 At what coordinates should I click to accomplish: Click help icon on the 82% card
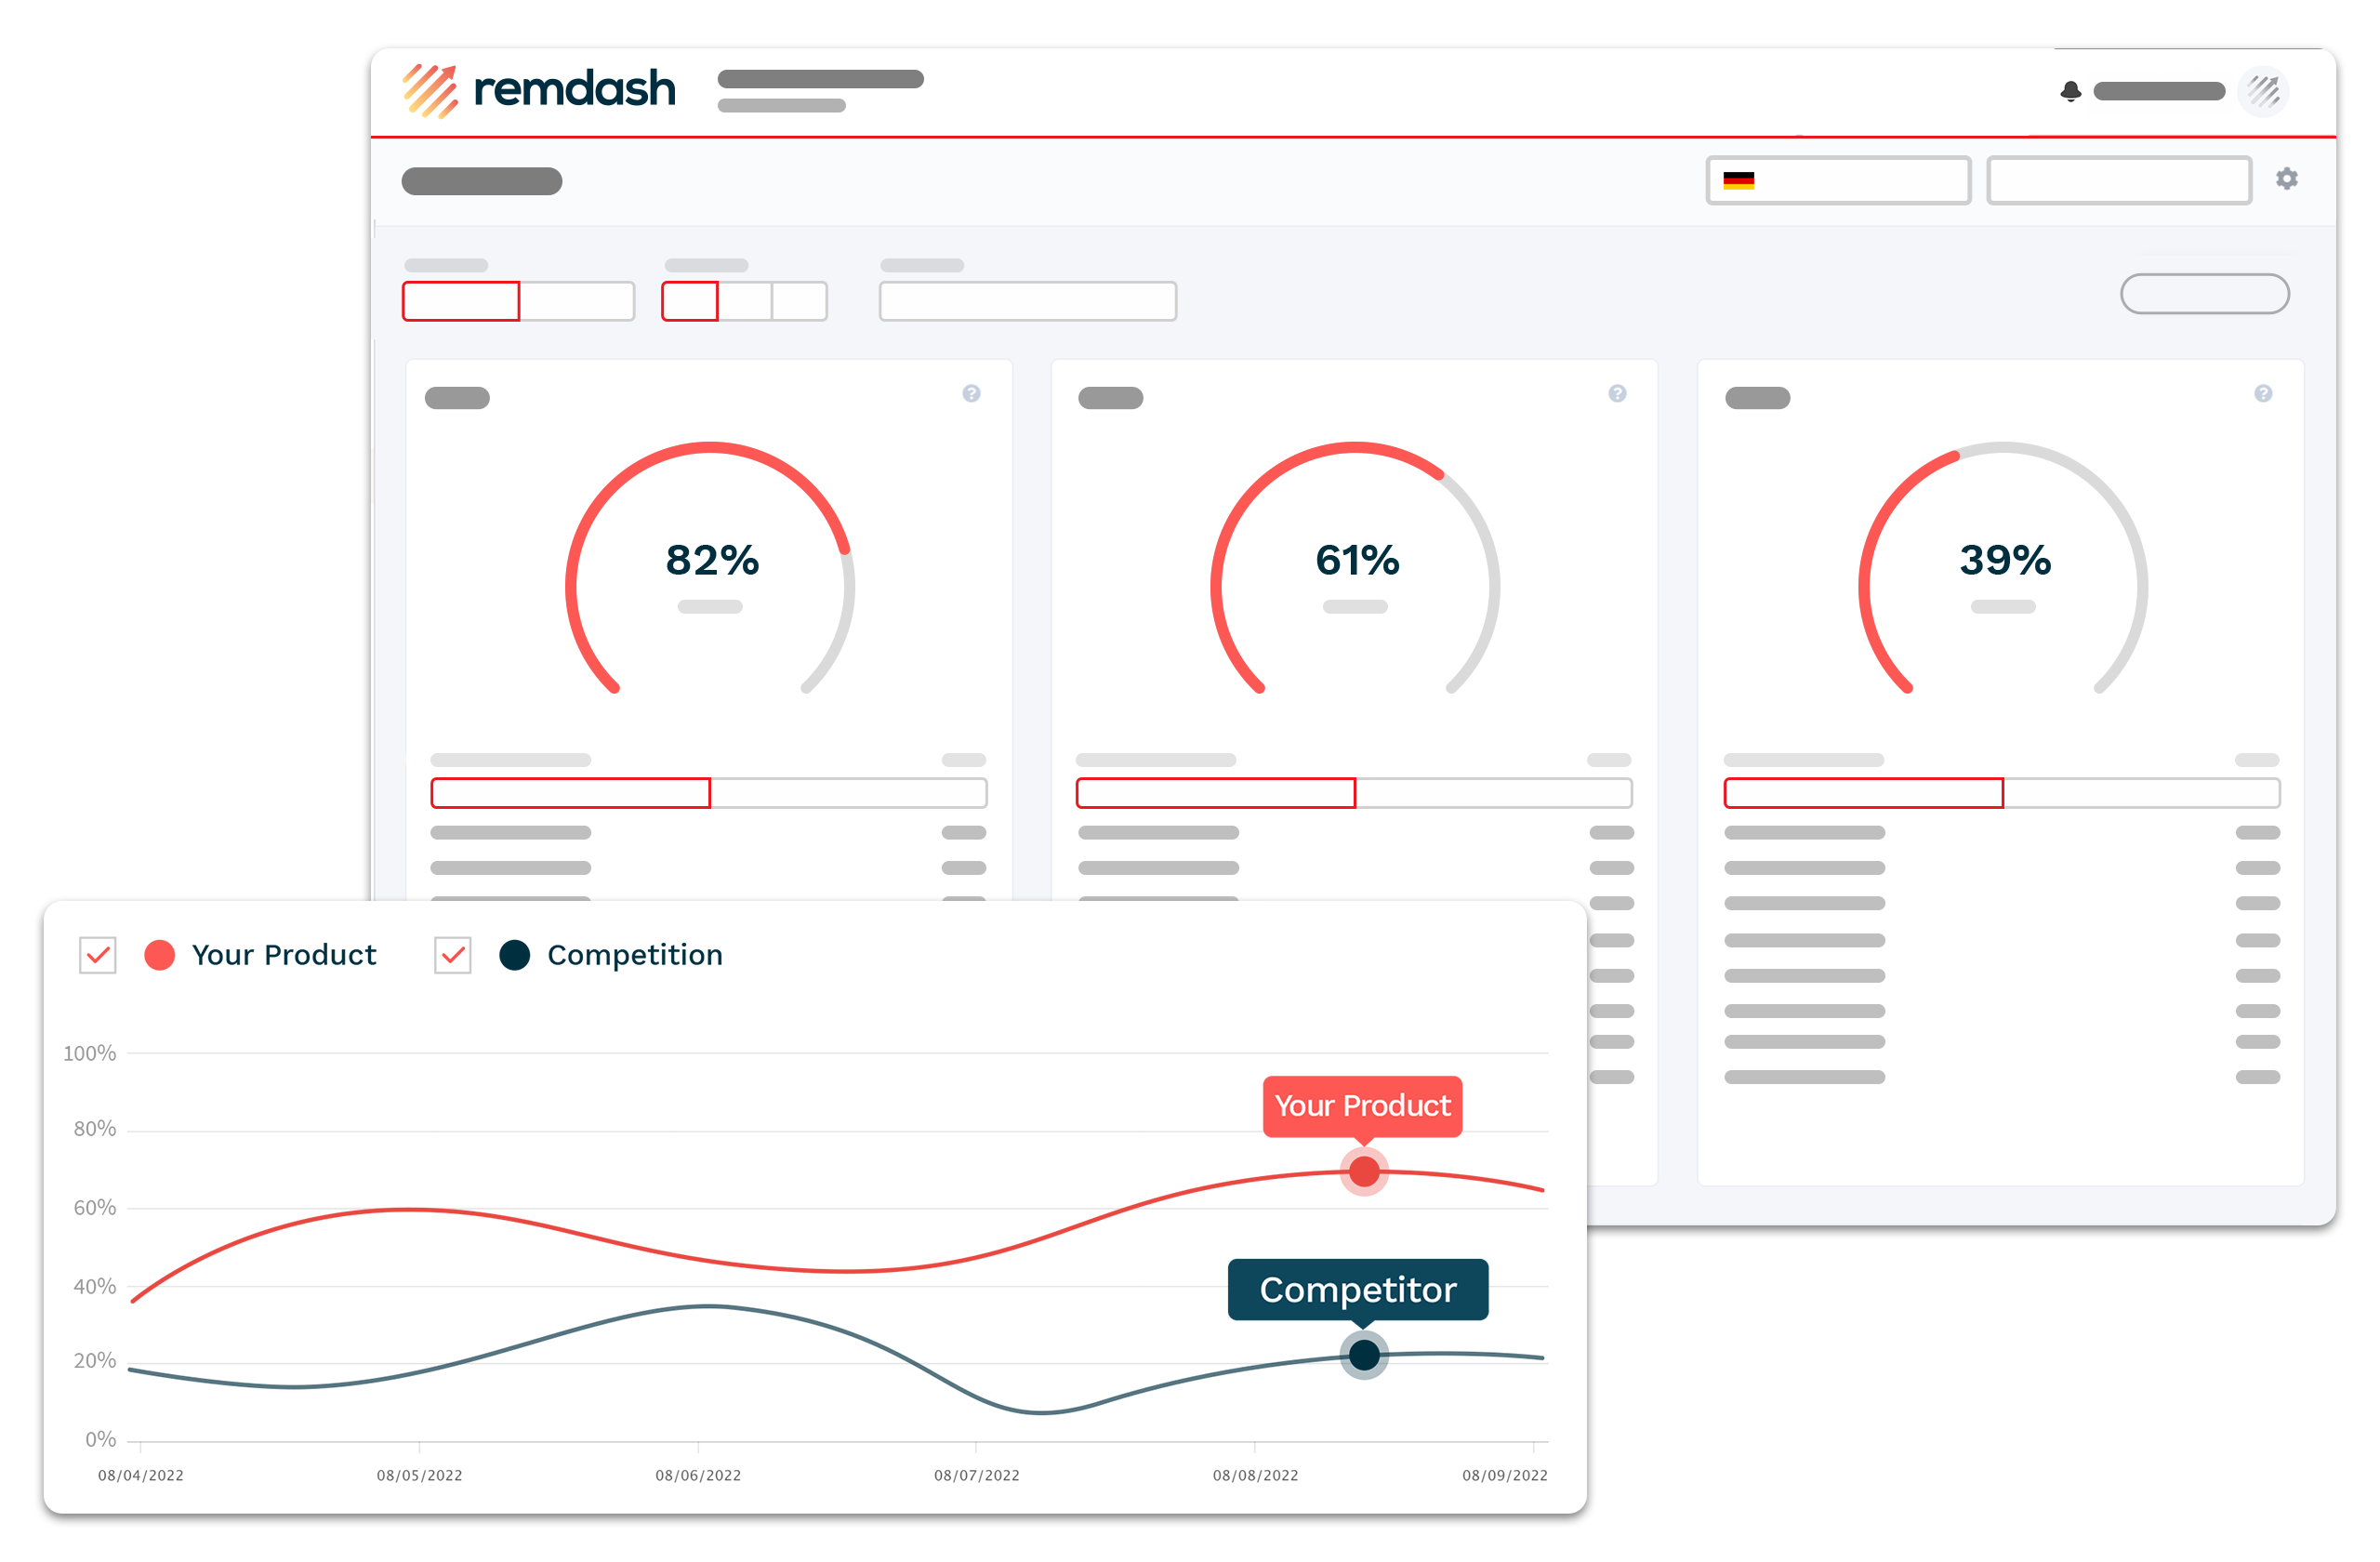(x=971, y=393)
